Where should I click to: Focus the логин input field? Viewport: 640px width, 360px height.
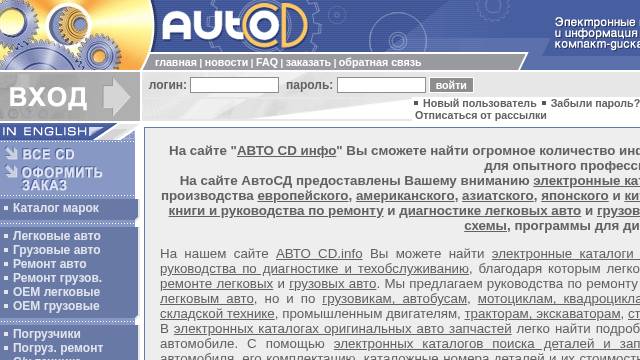click(x=234, y=85)
